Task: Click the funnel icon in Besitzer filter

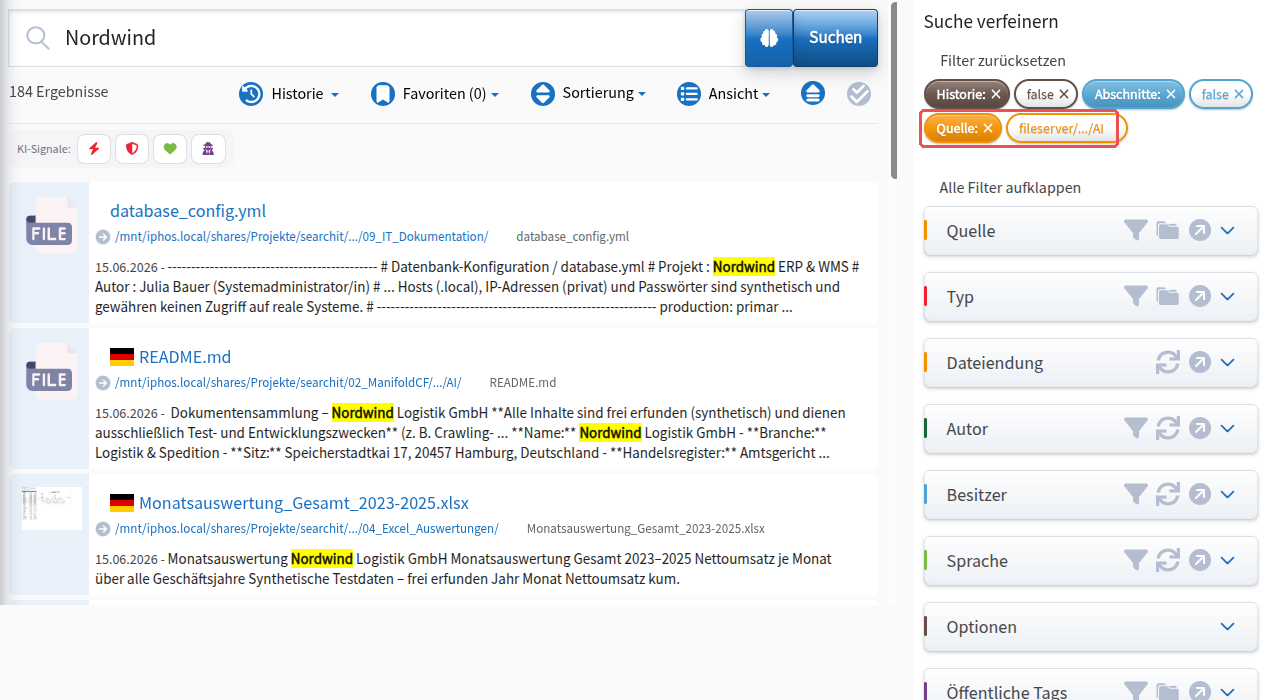Action: pos(1135,495)
